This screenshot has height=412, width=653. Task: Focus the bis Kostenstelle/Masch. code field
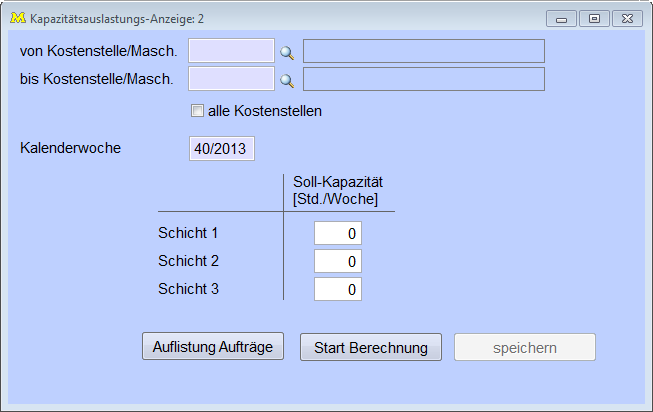point(231,79)
